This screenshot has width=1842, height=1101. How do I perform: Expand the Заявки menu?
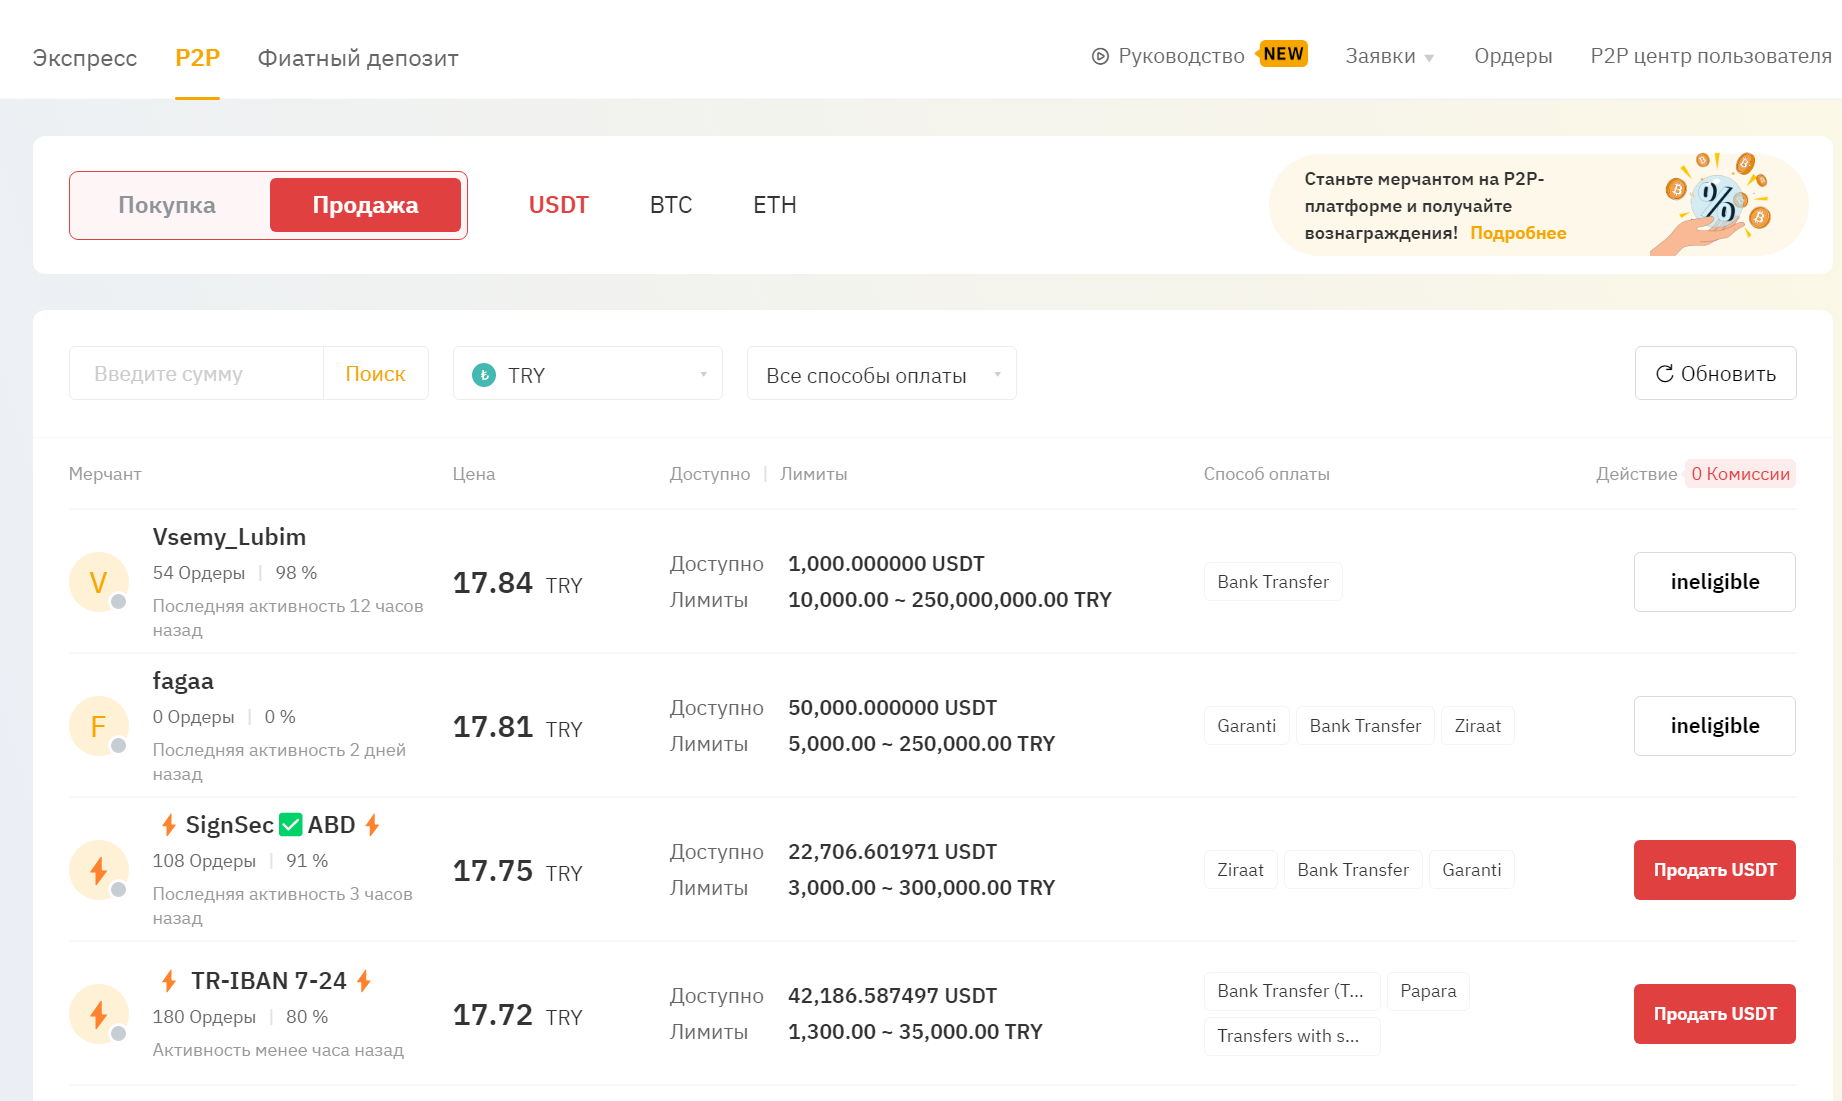(1388, 57)
